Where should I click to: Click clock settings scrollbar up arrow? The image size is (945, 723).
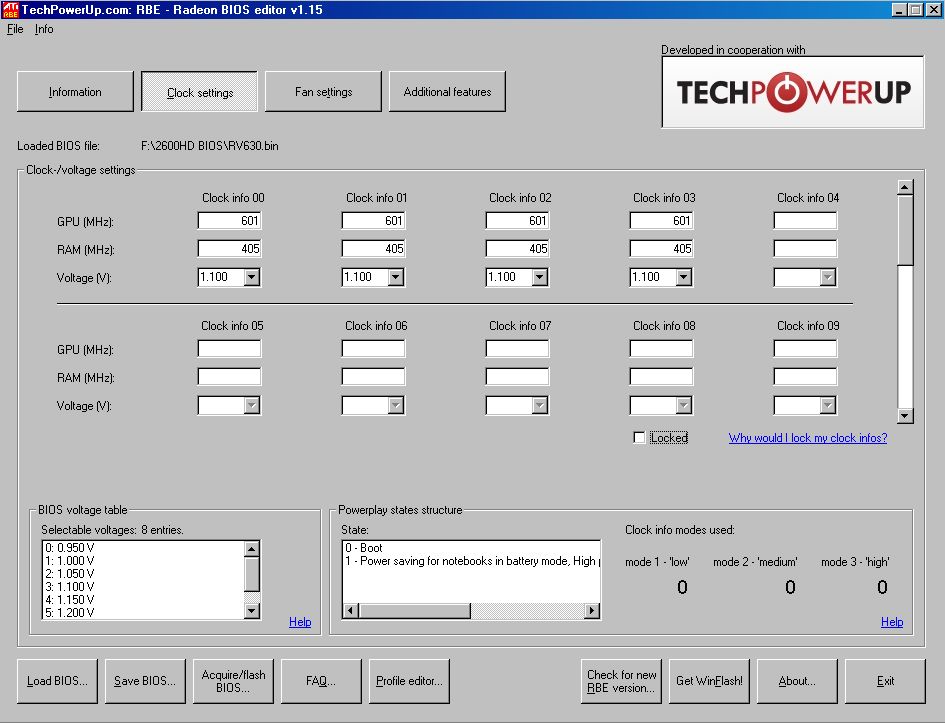(905, 187)
